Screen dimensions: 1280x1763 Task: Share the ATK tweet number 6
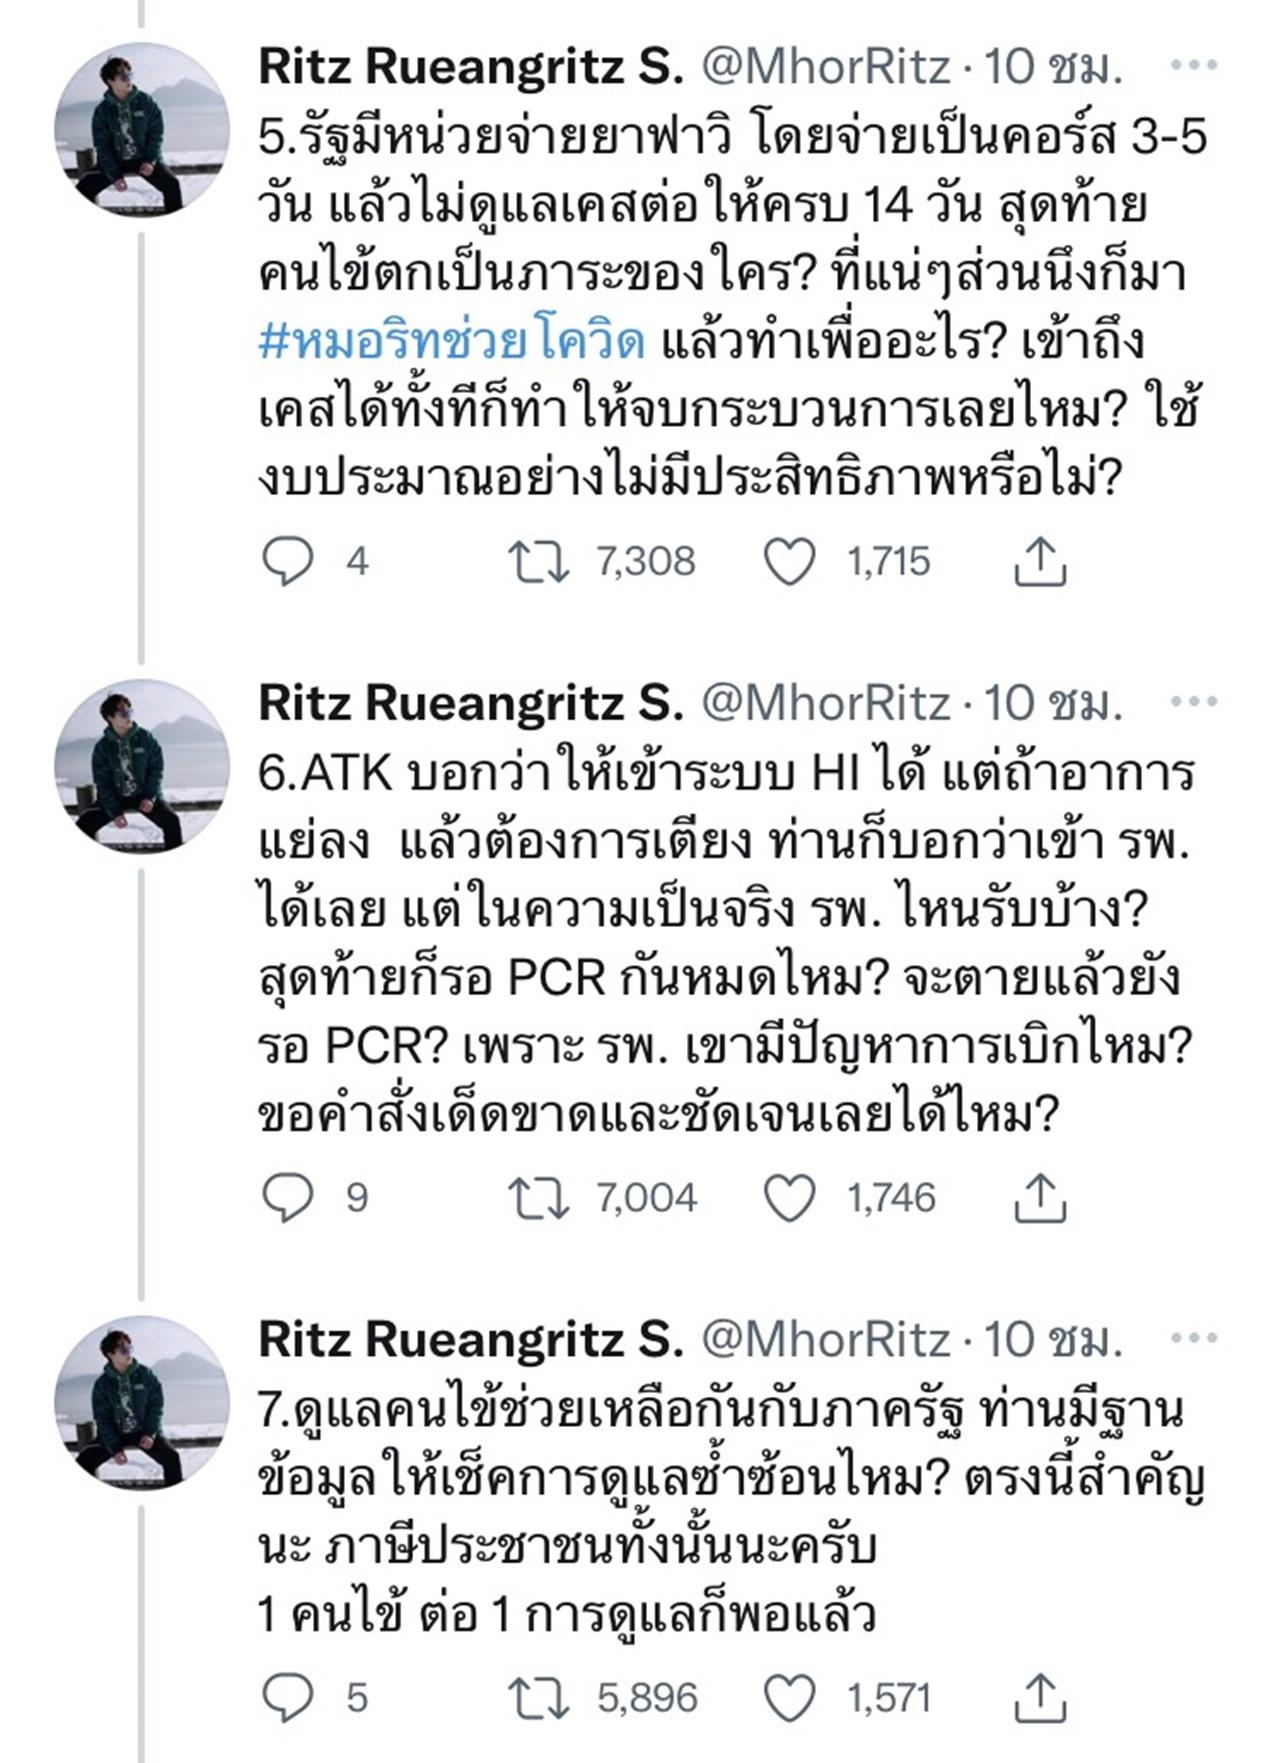tap(1040, 1197)
